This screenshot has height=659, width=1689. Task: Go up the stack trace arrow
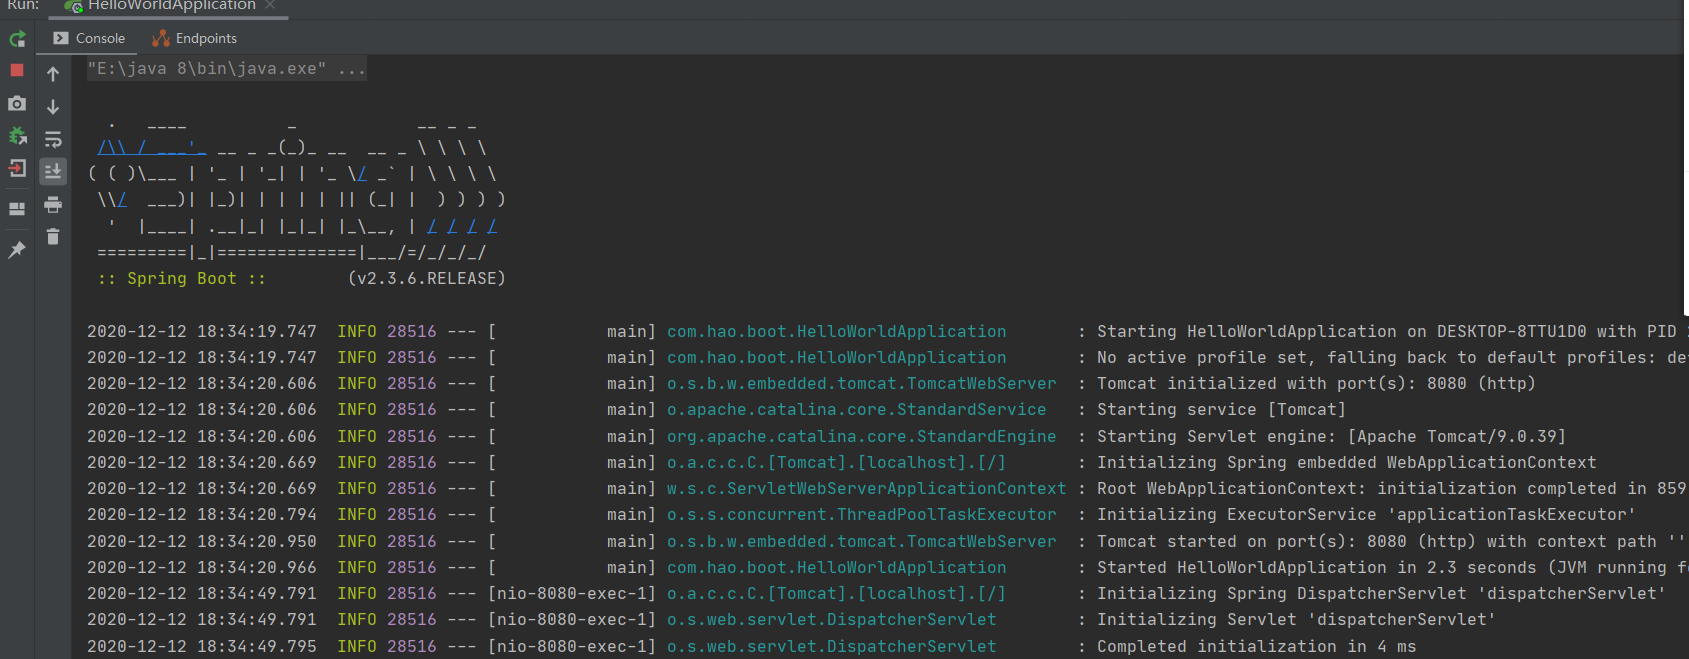point(53,74)
